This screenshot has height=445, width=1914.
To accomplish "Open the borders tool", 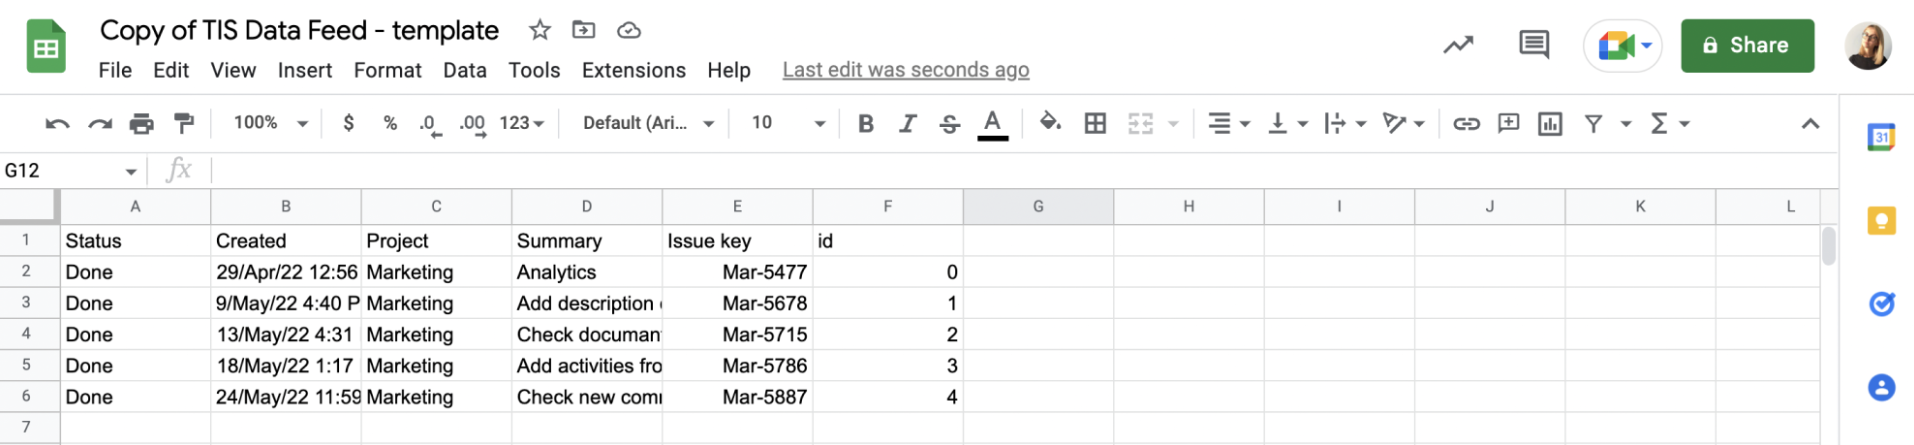I will click(x=1096, y=124).
